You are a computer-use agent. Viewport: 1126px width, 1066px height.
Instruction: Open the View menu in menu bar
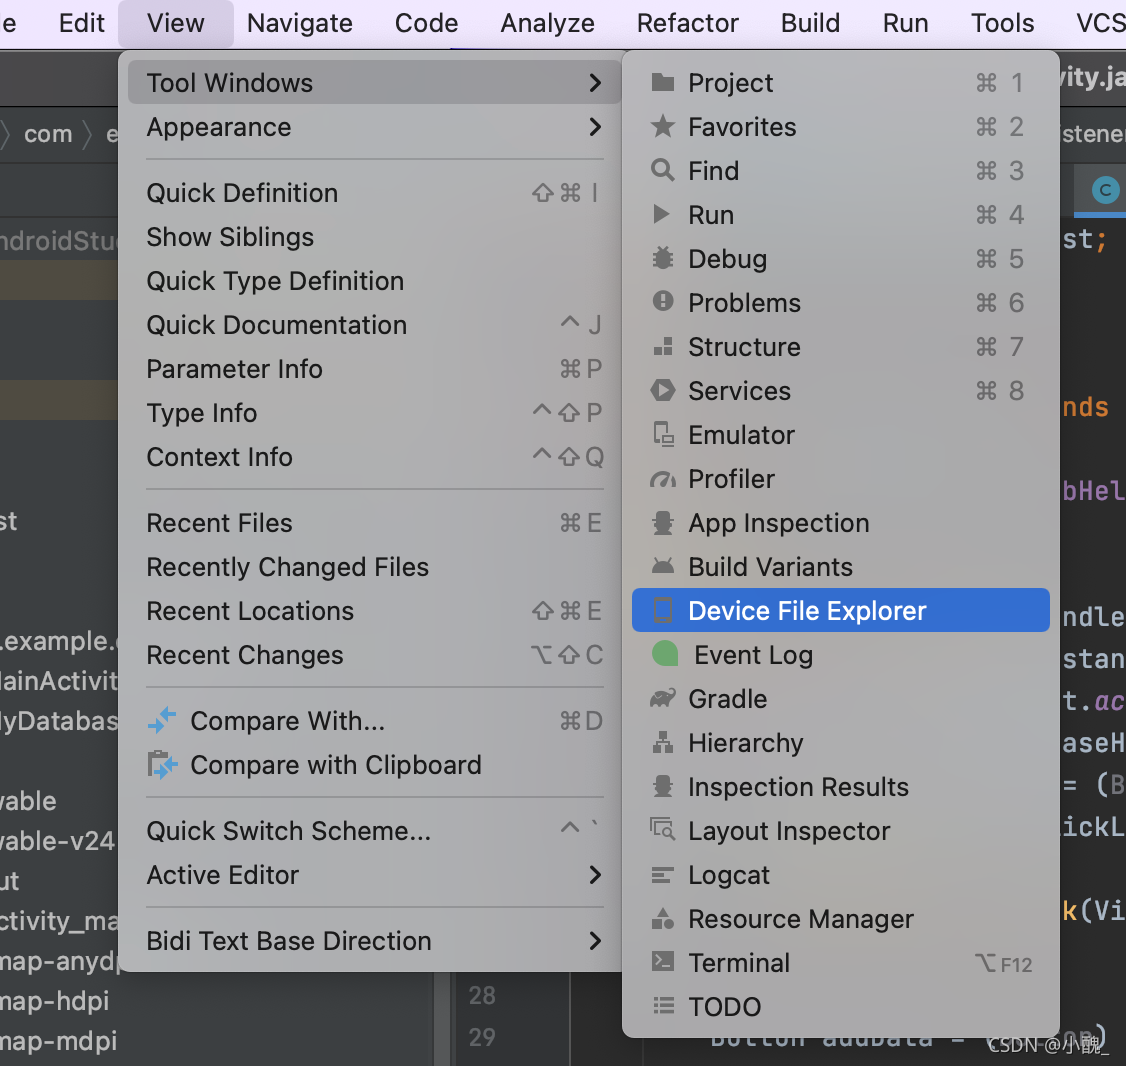coord(176,23)
